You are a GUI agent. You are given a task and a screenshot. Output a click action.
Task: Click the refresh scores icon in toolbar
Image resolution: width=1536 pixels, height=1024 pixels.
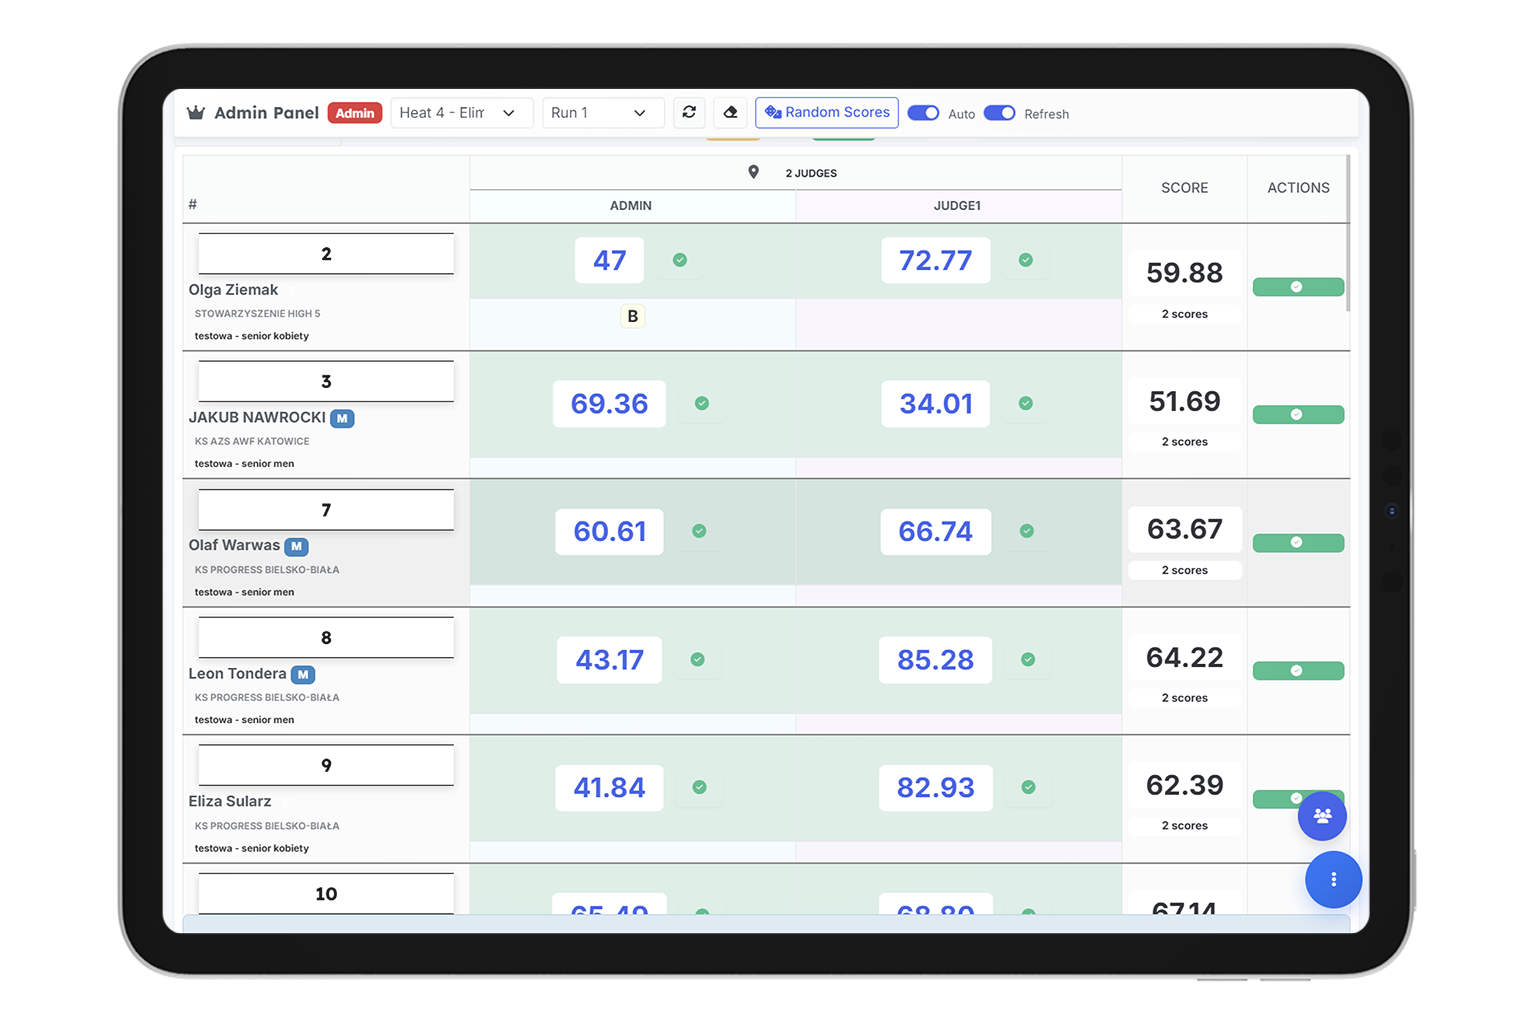pos(689,112)
